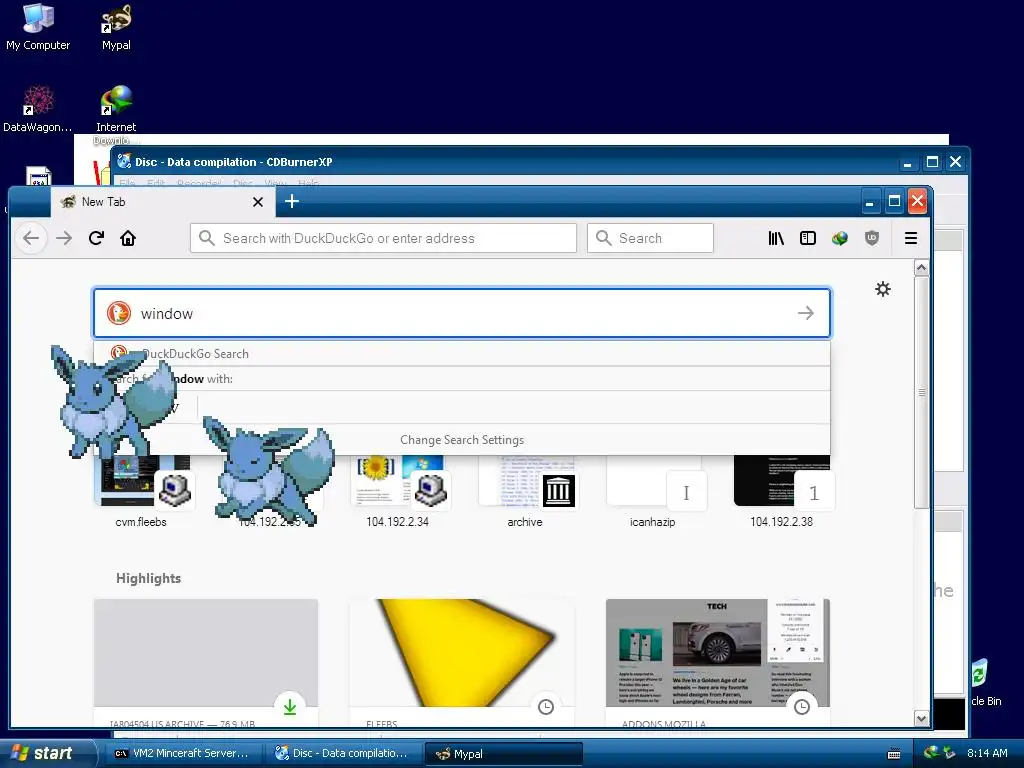Open the cvm.fleebs top site tile

[141, 490]
